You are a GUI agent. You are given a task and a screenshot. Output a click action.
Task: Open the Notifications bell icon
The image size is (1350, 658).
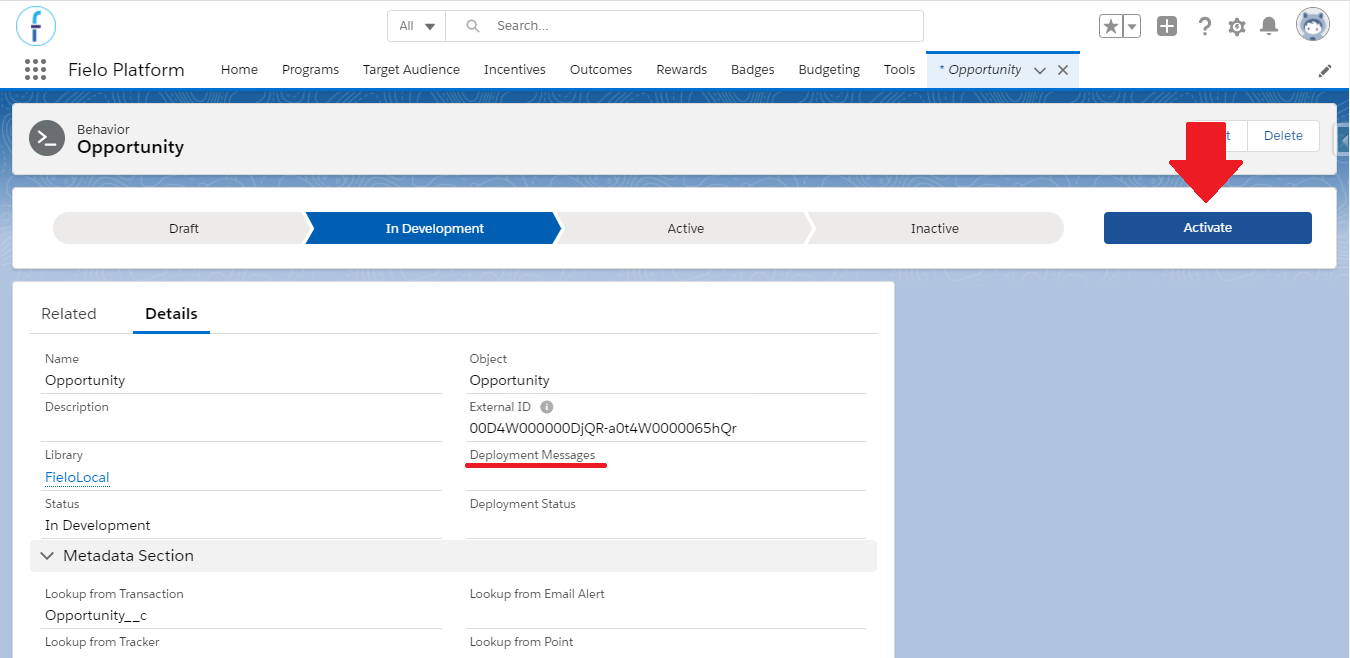click(1269, 26)
